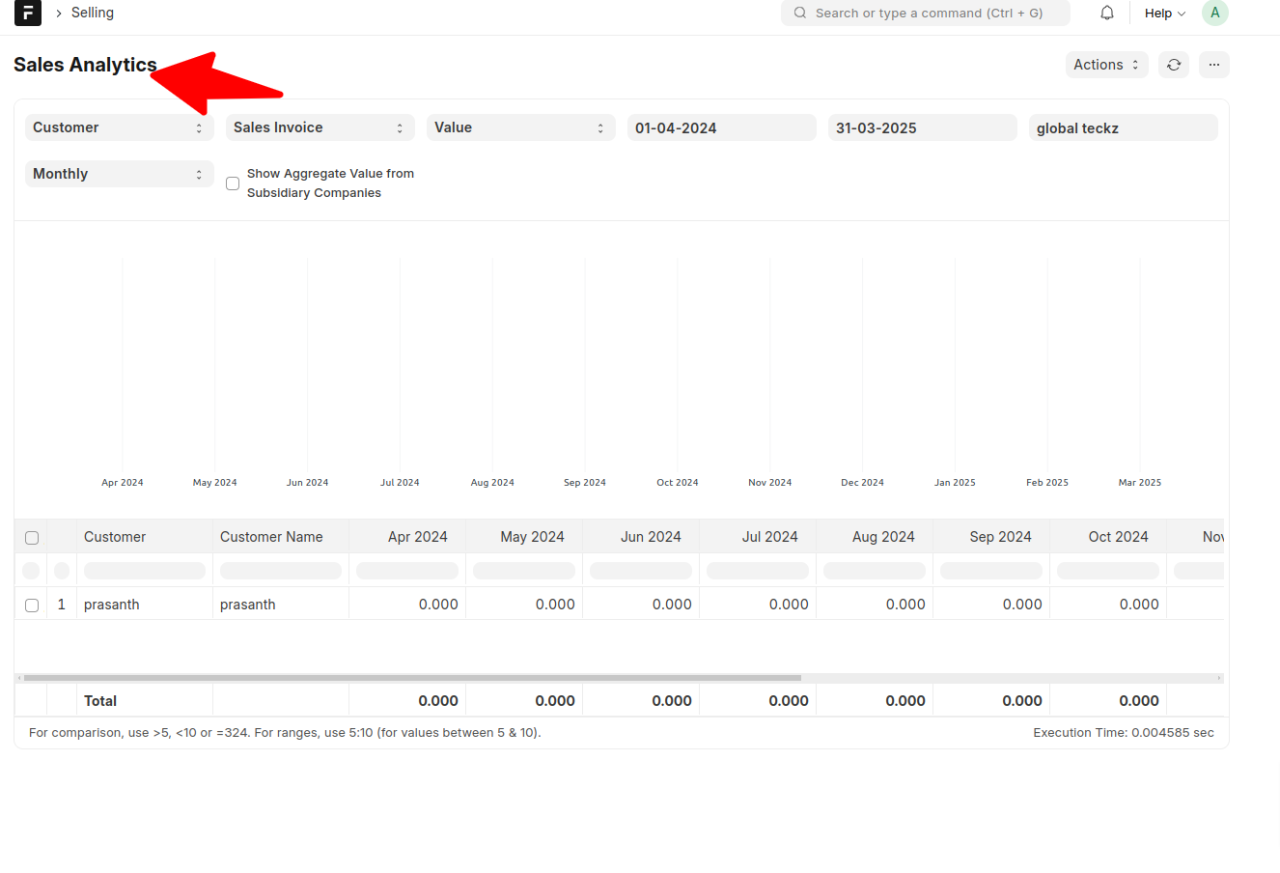The height and width of the screenshot is (873, 1280).
Task: Select the 'prasanth' Customer cell
Action: click(144, 605)
